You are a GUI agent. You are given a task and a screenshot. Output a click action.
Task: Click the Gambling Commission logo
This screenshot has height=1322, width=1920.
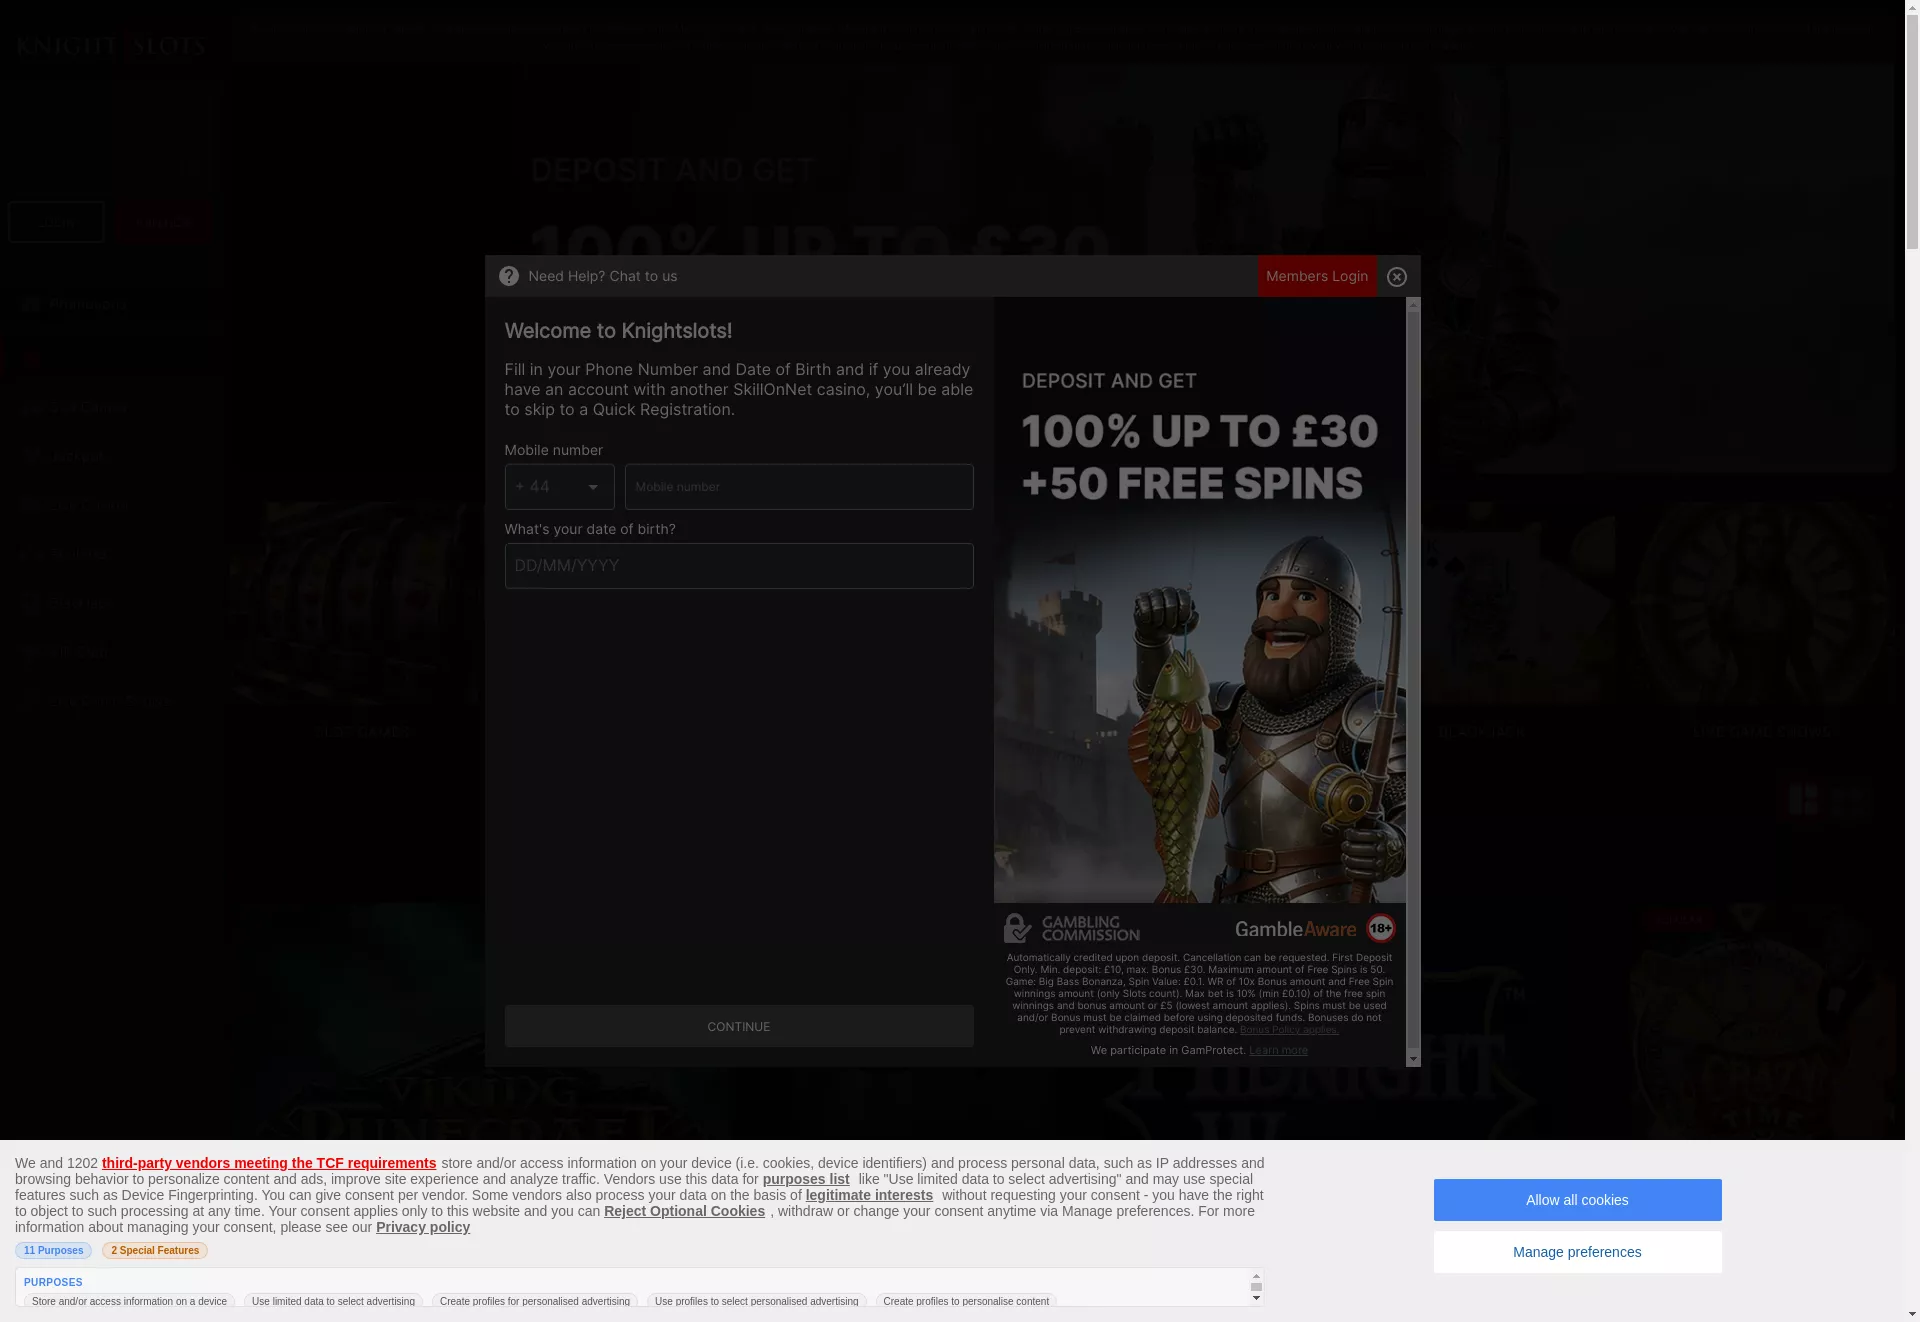tap(1071, 928)
